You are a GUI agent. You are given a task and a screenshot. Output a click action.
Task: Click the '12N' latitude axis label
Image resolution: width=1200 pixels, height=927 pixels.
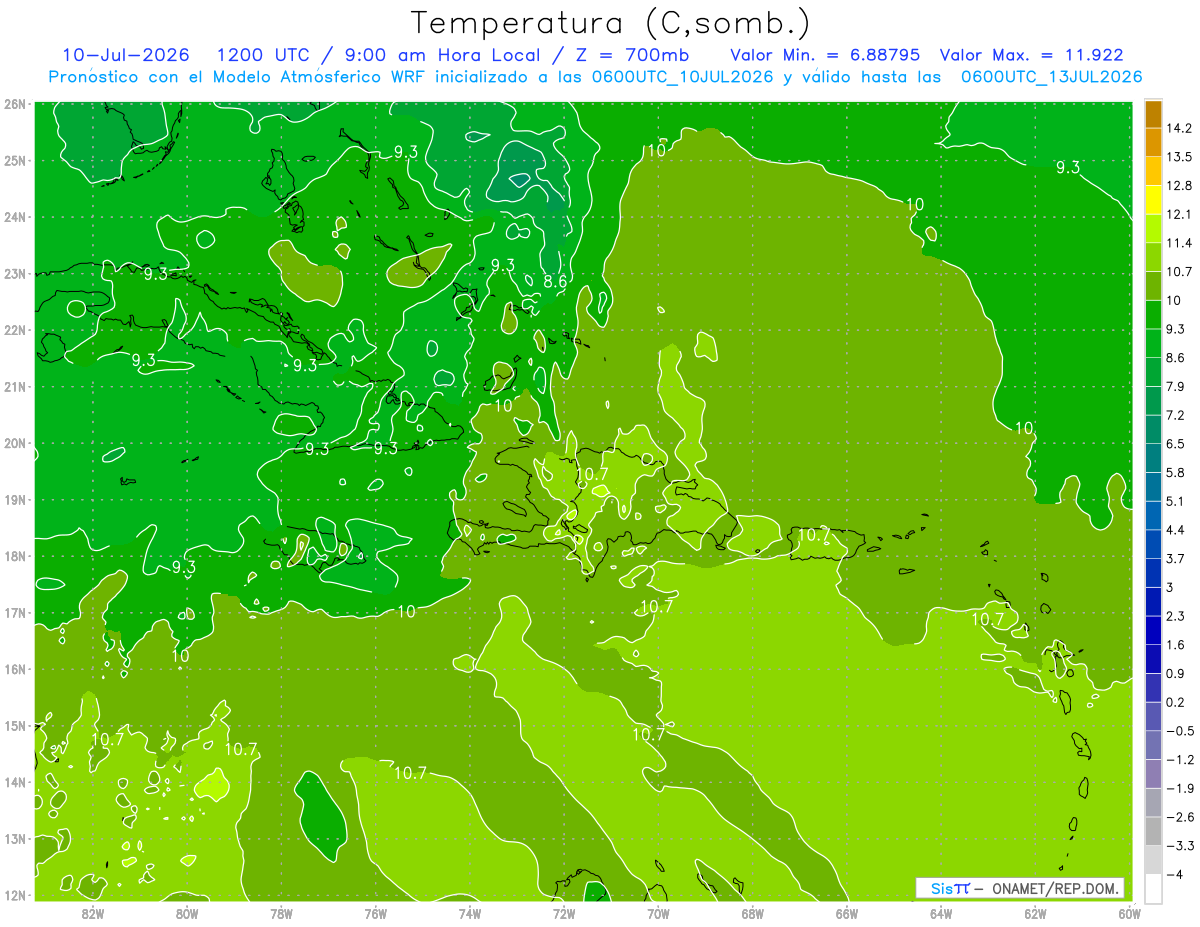coord(14,895)
